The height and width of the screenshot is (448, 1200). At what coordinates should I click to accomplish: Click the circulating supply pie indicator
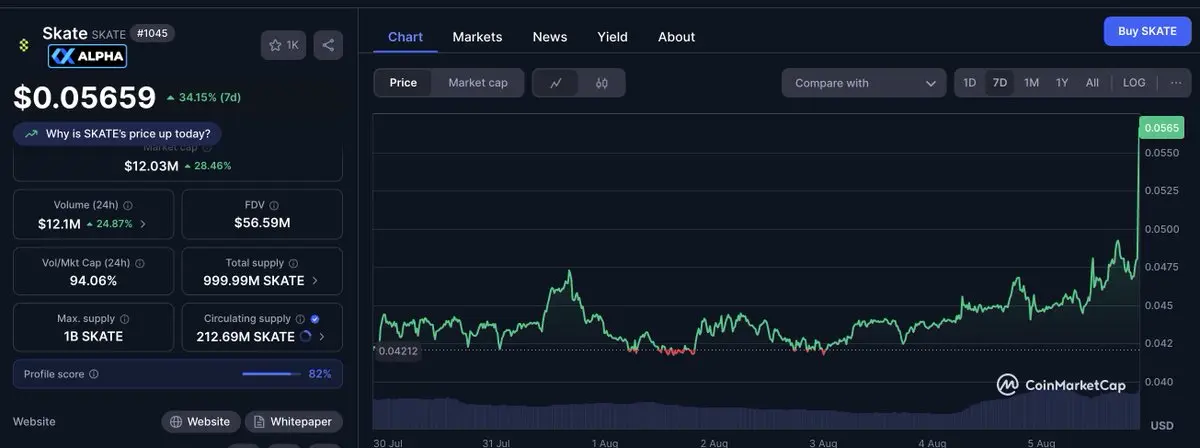305,337
